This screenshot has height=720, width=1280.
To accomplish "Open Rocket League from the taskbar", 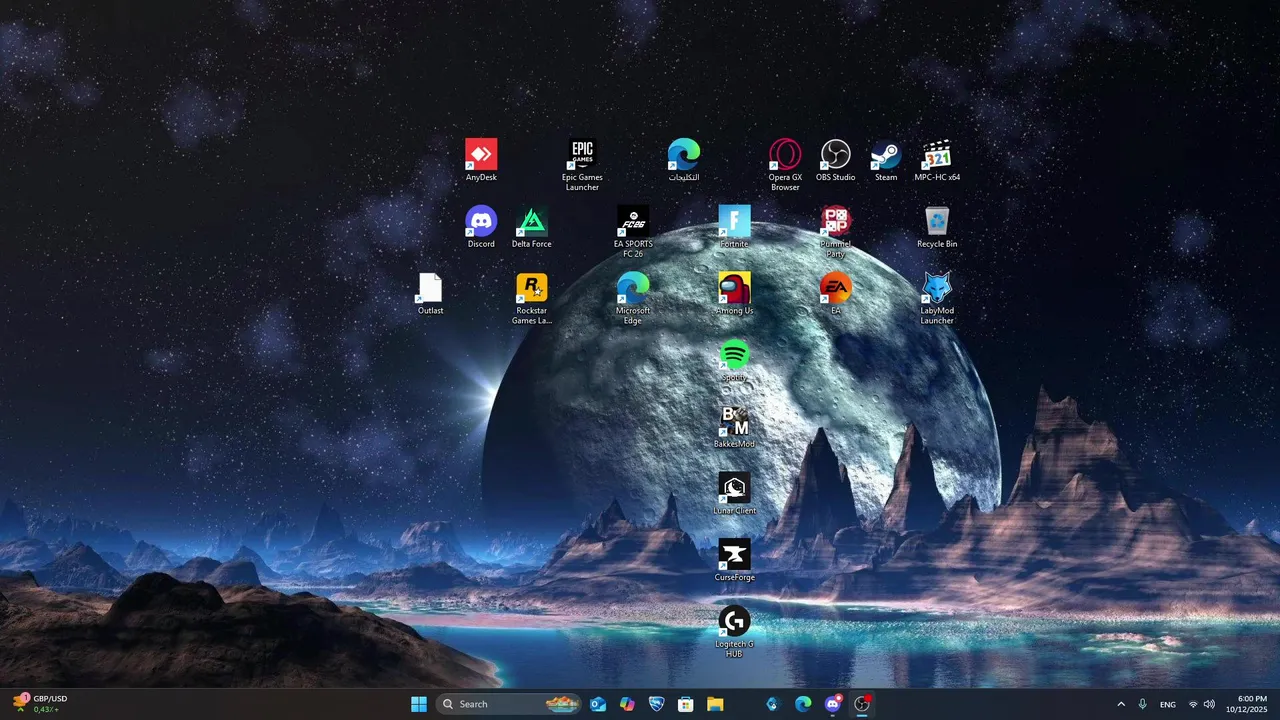I will point(656,704).
